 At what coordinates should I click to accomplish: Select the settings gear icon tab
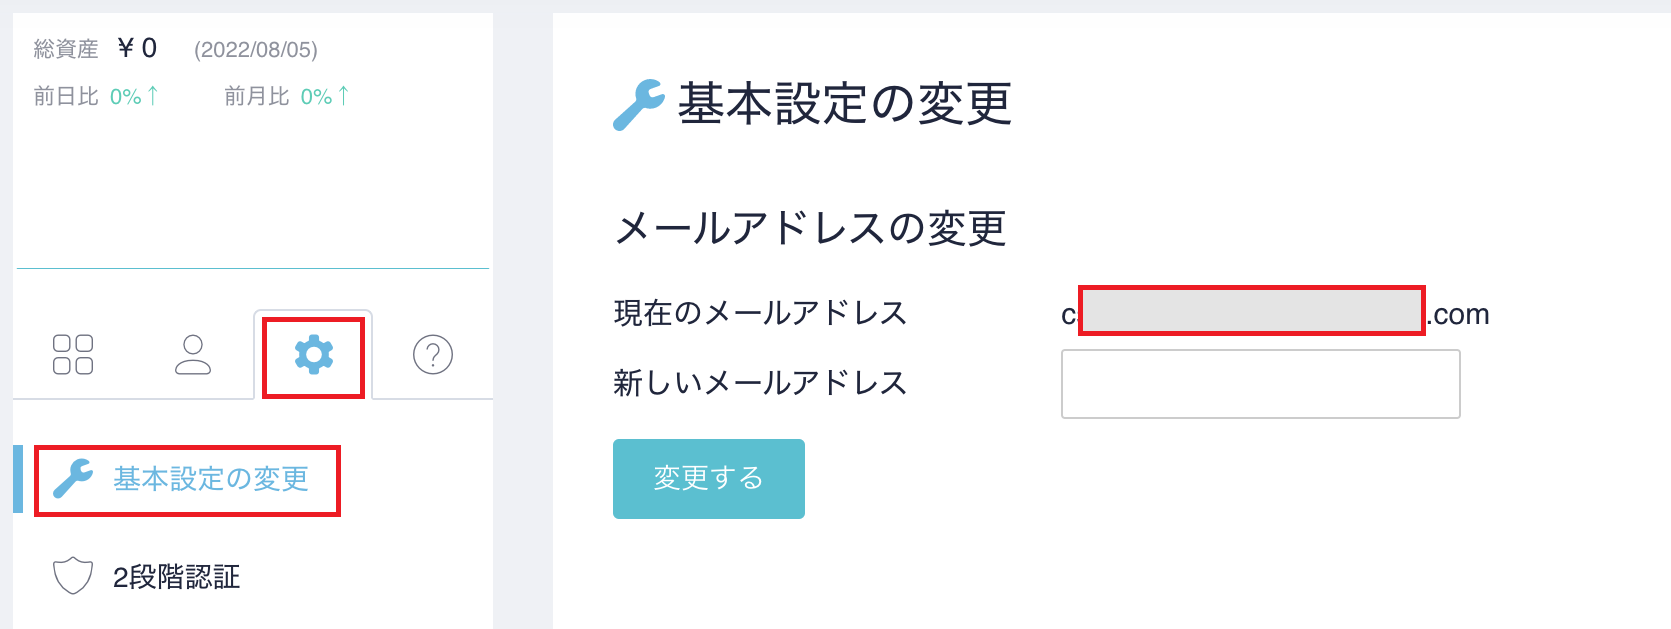tap(314, 355)
